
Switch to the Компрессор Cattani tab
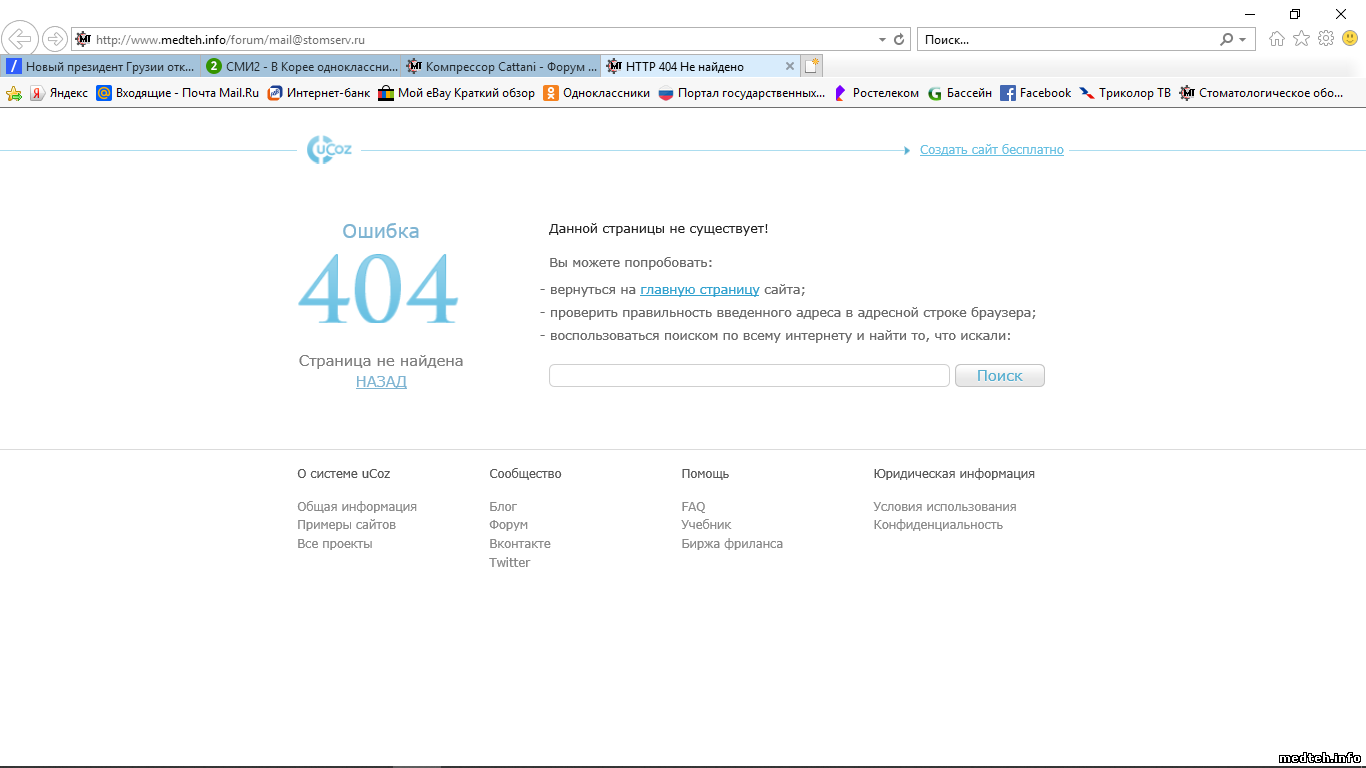point(502,67)
